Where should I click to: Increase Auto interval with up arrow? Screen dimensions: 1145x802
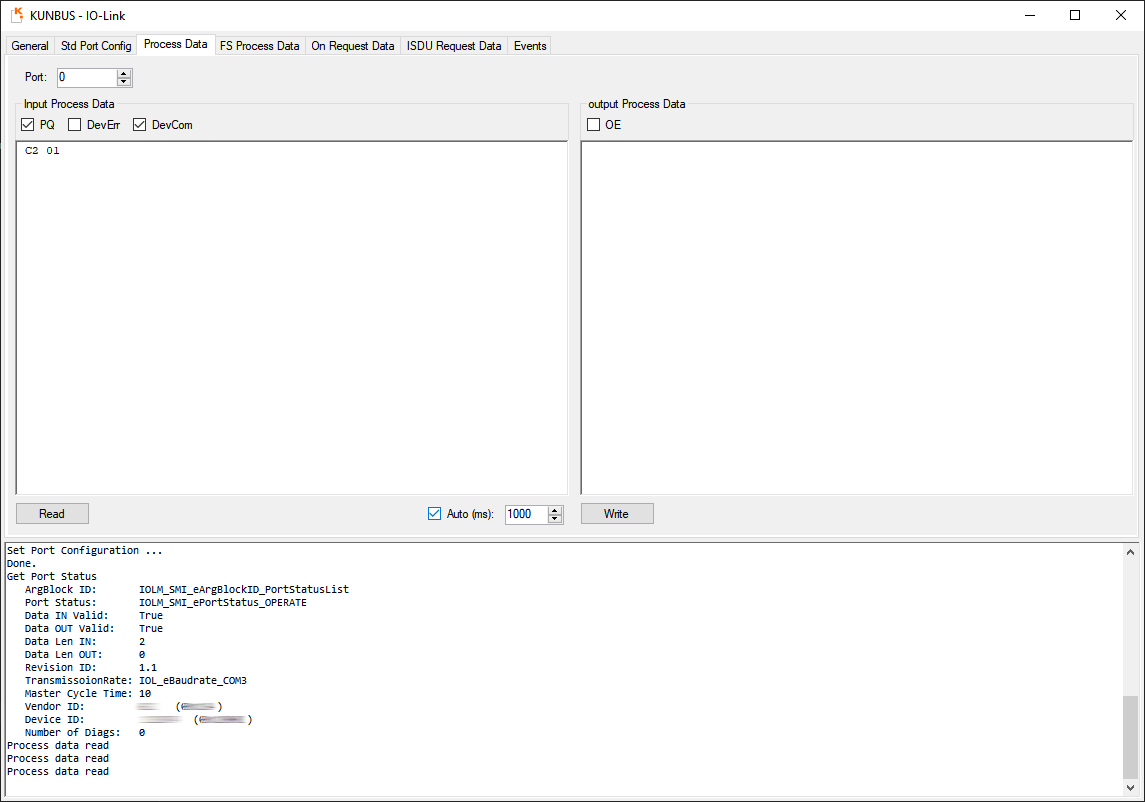coord(556,509)
